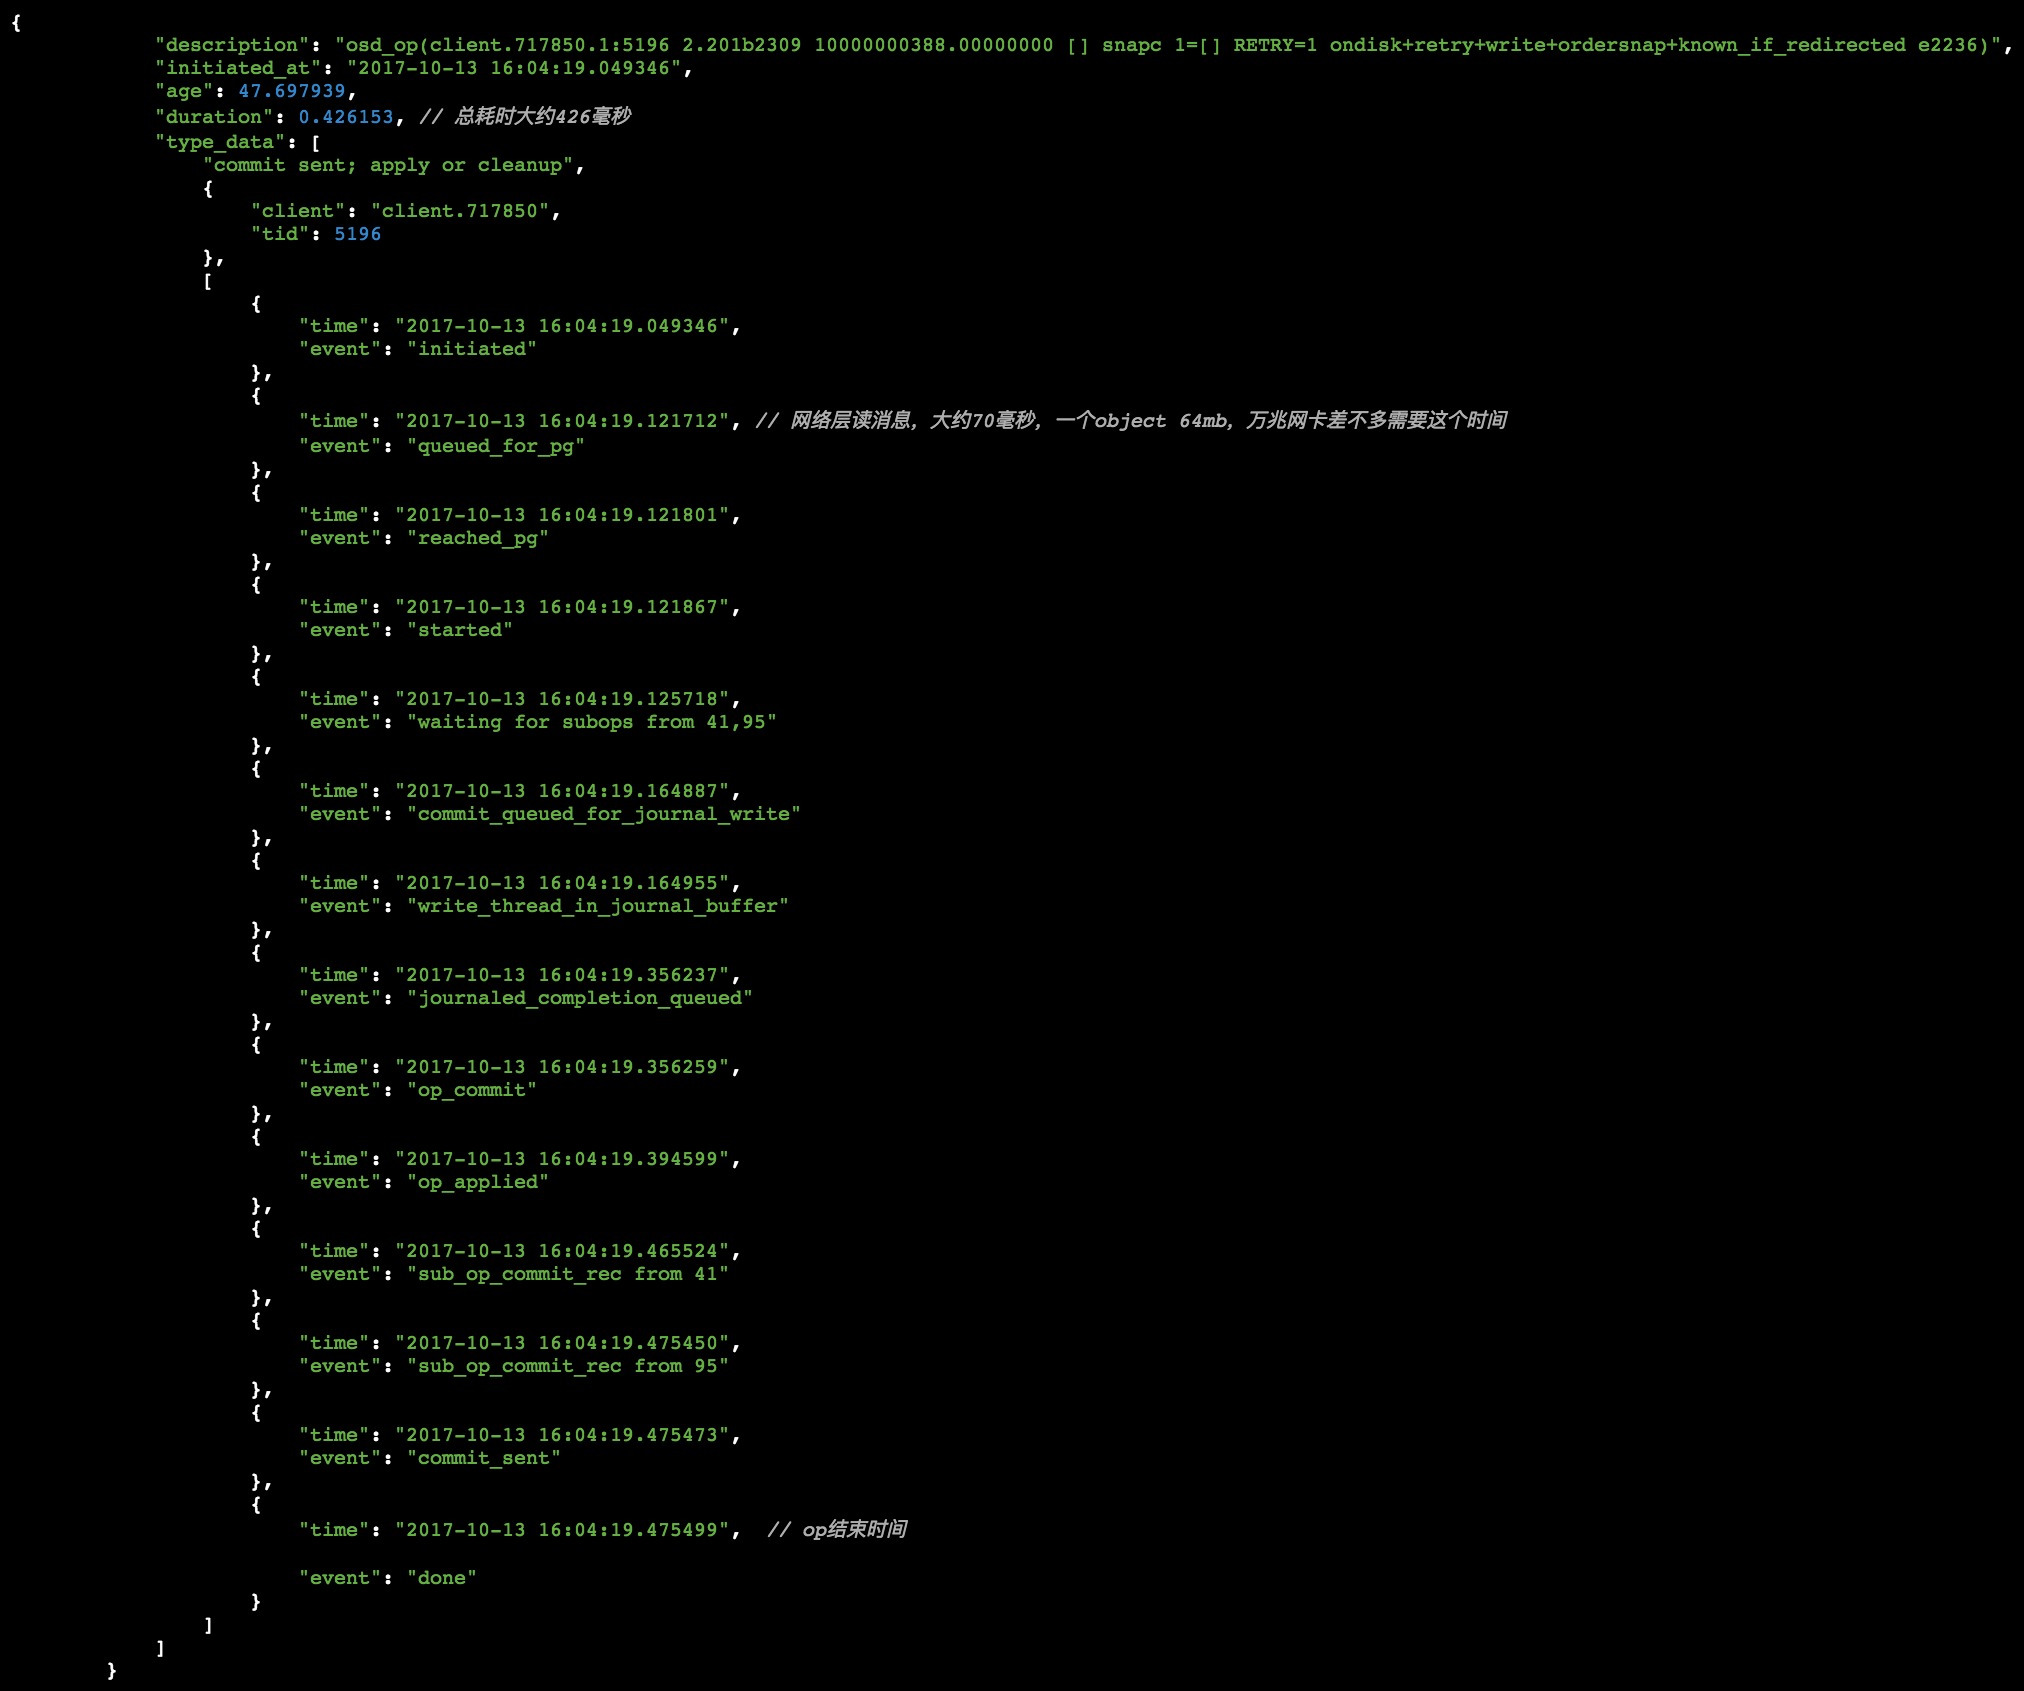
Task: Click the "sub_op_commit_rec from 95" text
Action: (567, 1366)
